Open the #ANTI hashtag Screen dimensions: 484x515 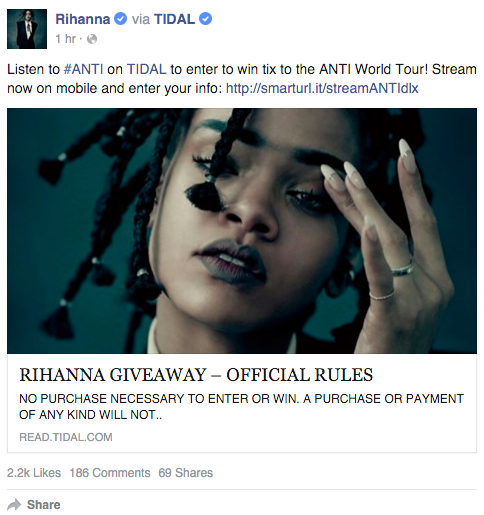tap(83, 69)
